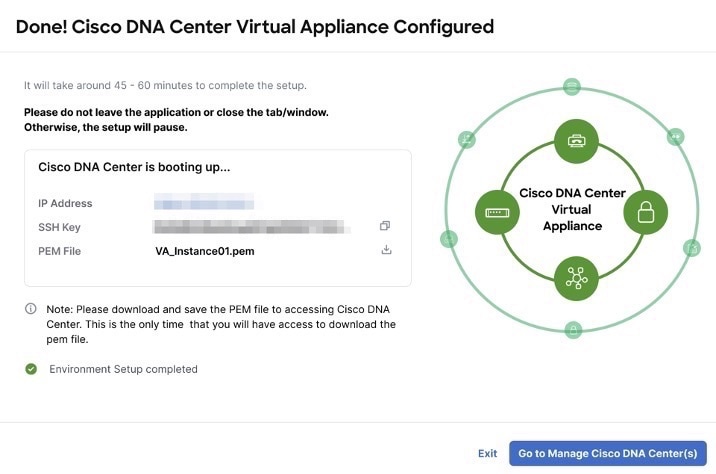Download the VA_Instance01.pem file
The image size is (716, 474).
point(386,250)
